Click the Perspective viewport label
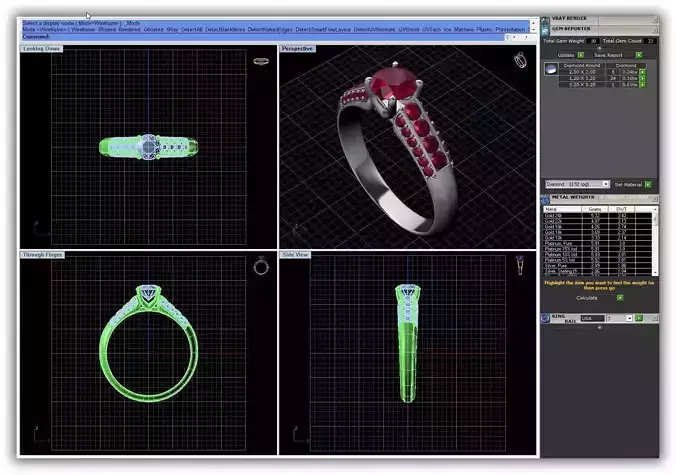676x475 pixels. (297, 49)
